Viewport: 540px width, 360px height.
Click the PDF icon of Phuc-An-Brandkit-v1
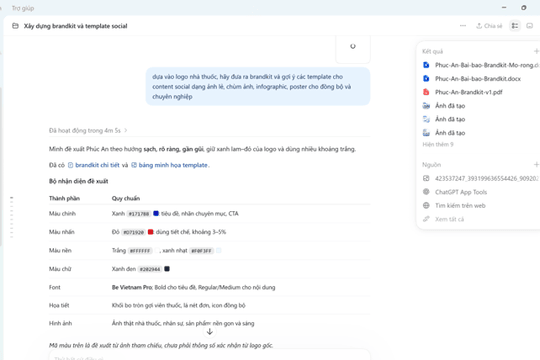click(426, 92)
